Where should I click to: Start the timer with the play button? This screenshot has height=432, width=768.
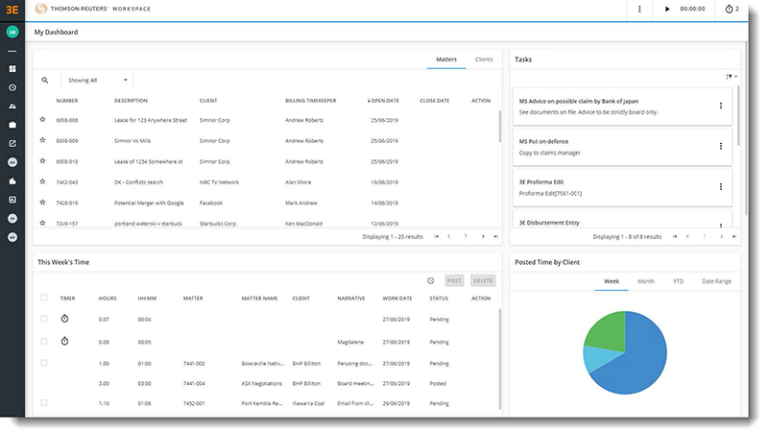click(668, 9)
